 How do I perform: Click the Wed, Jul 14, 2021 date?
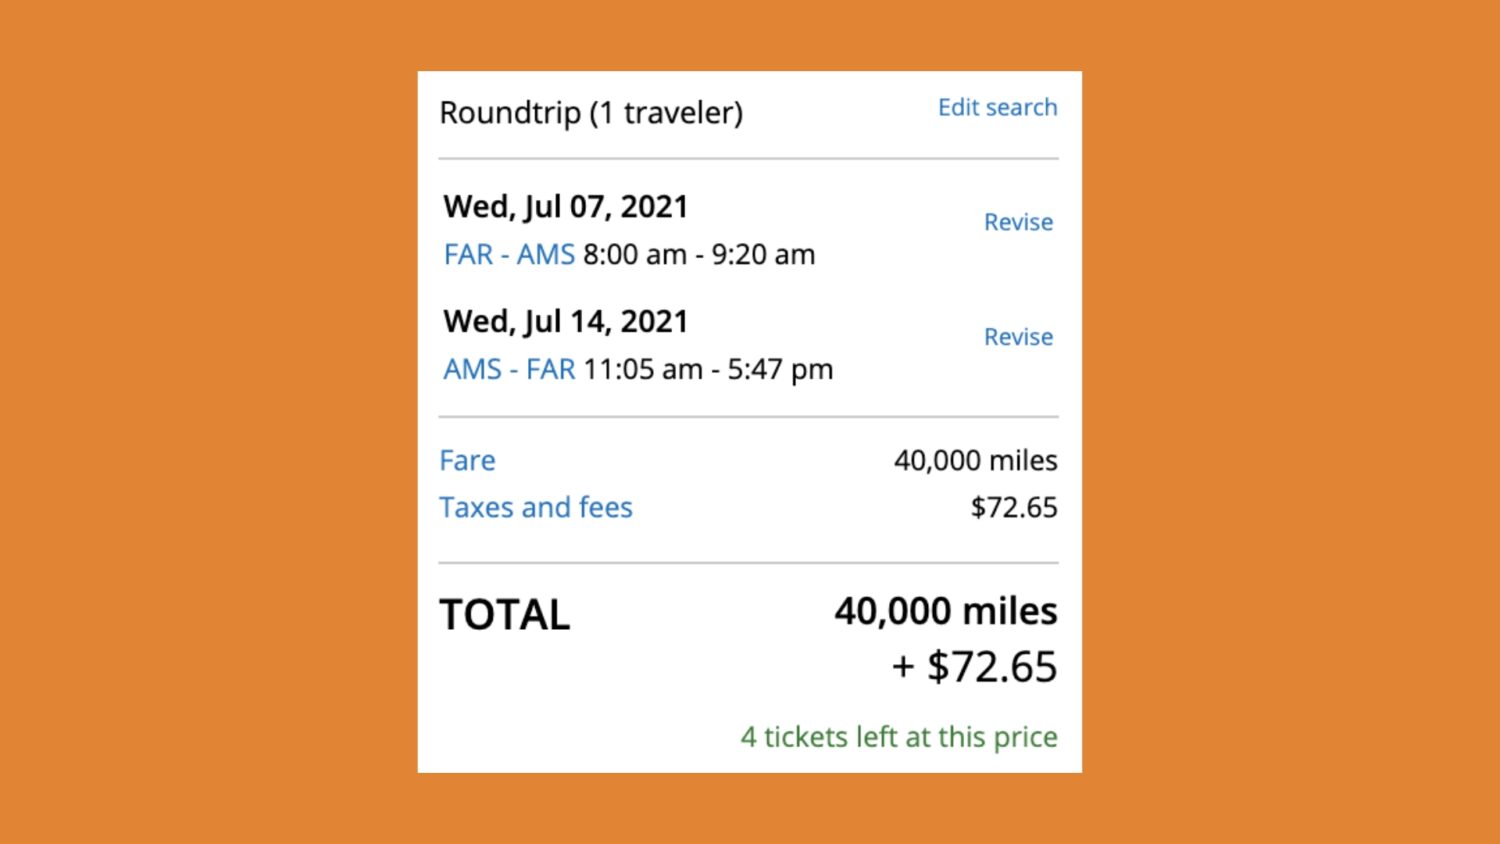pos(565,321)
